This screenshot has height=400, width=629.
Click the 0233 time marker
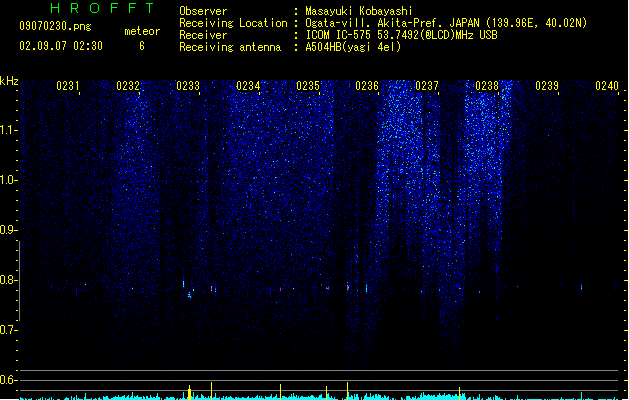click(188, 86)
